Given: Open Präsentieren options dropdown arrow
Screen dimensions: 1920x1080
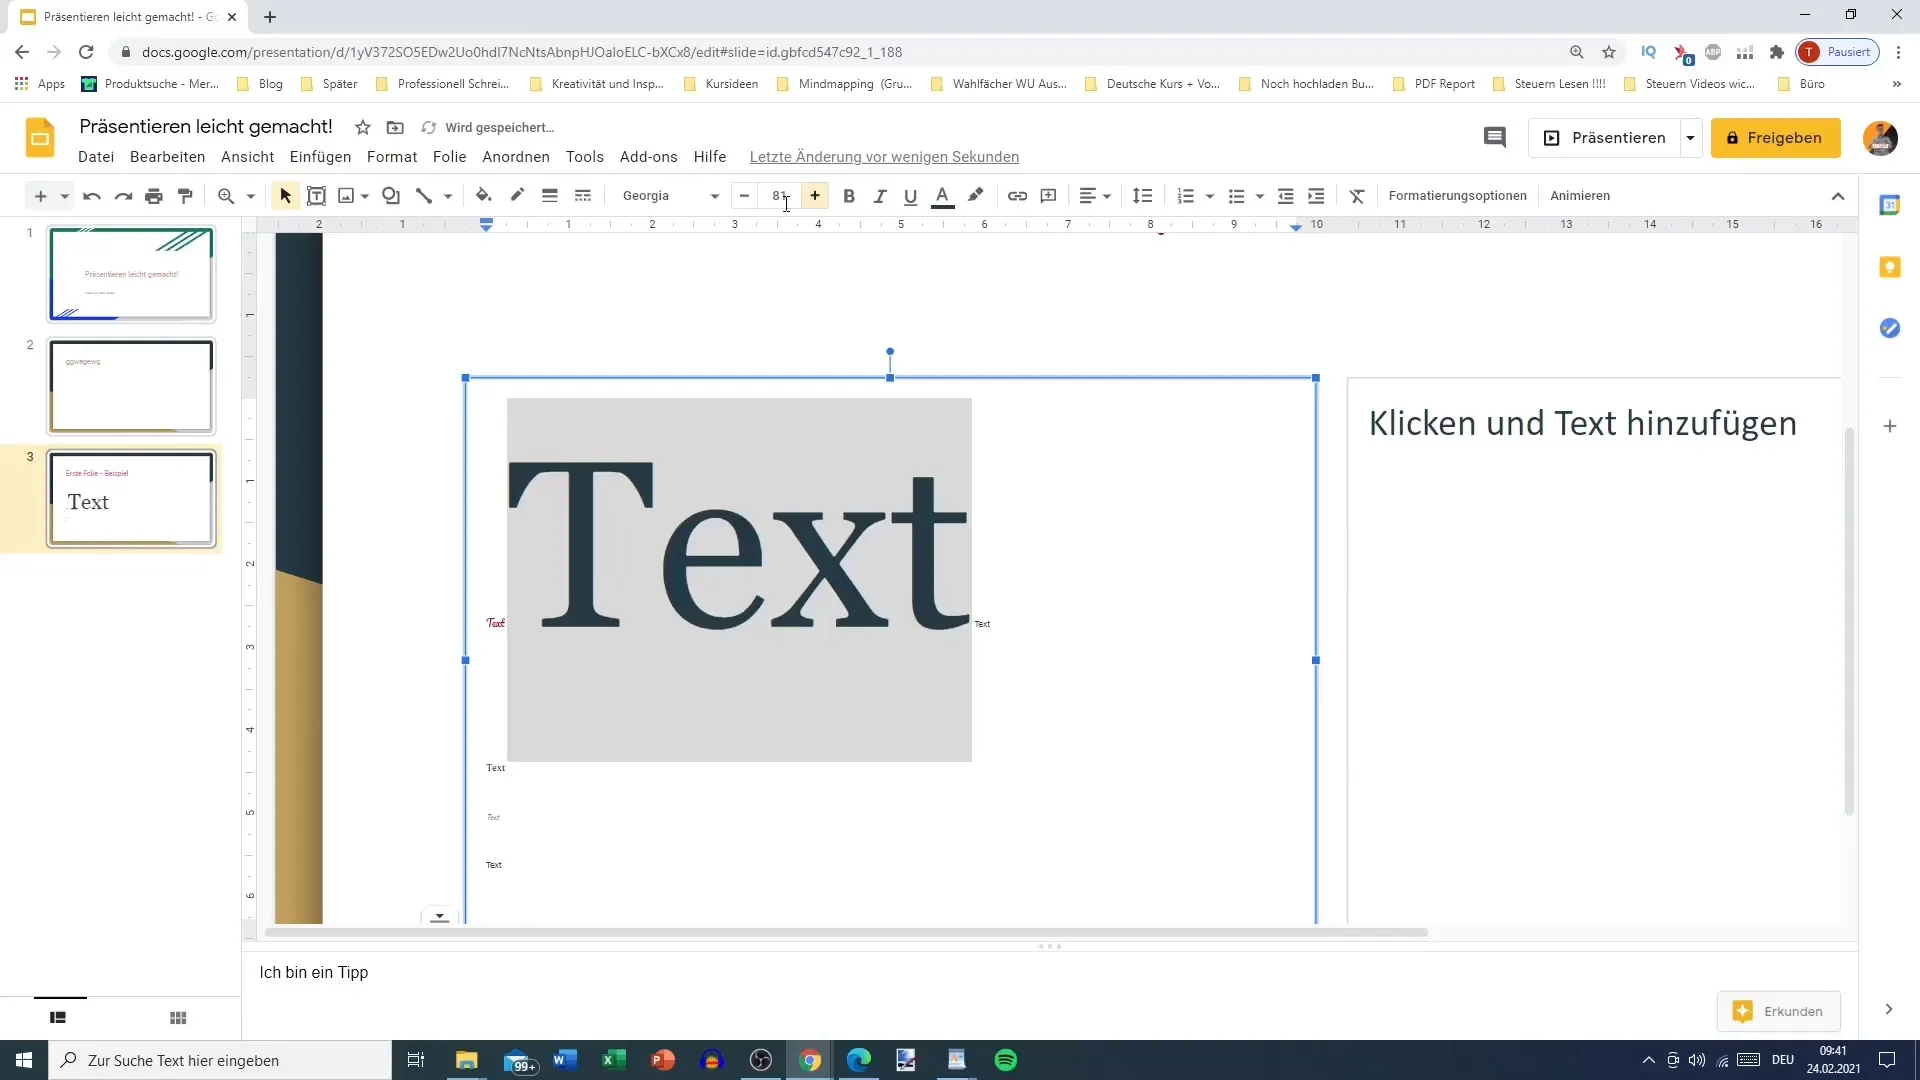Looking at the screenshot, I should click(1691, 138).
